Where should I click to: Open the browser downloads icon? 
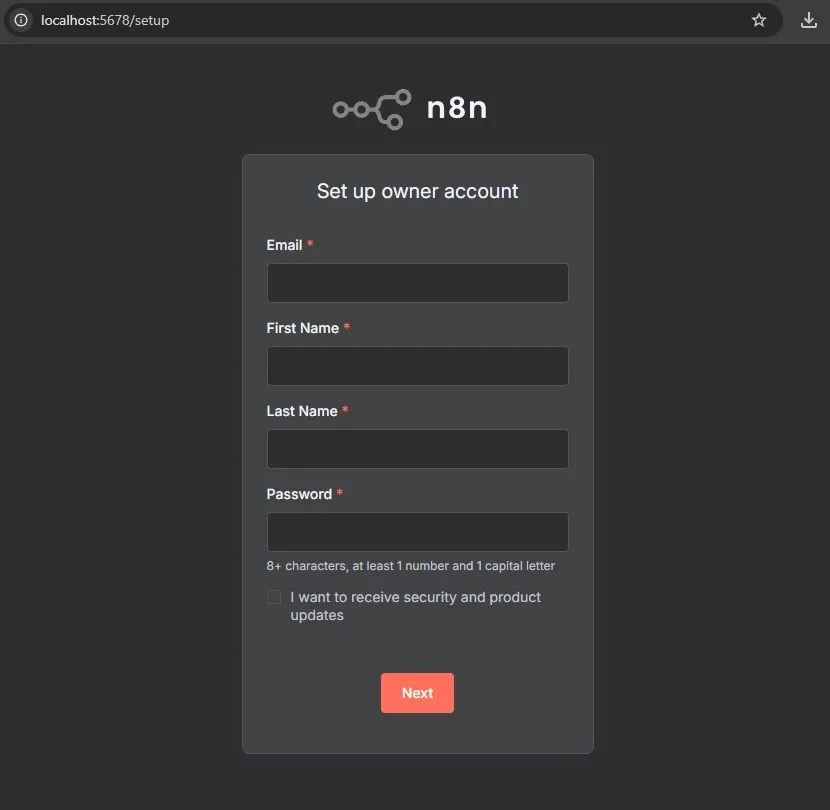pos(808,20)
